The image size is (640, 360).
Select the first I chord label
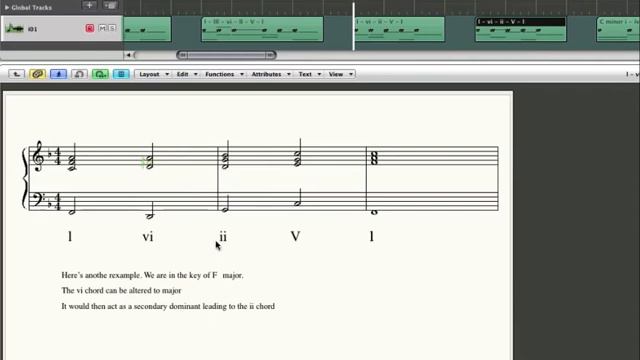pyautogui.click(x=70, y=236)
